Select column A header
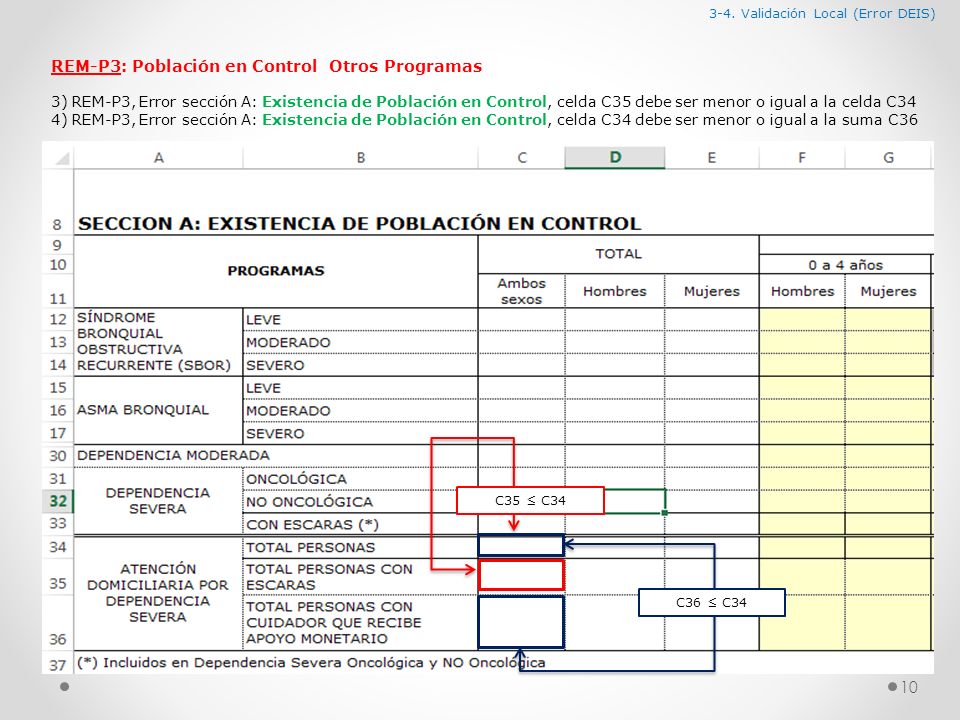Image resolution: width=960 pixels, height=720 pixels. click(159, 158)
